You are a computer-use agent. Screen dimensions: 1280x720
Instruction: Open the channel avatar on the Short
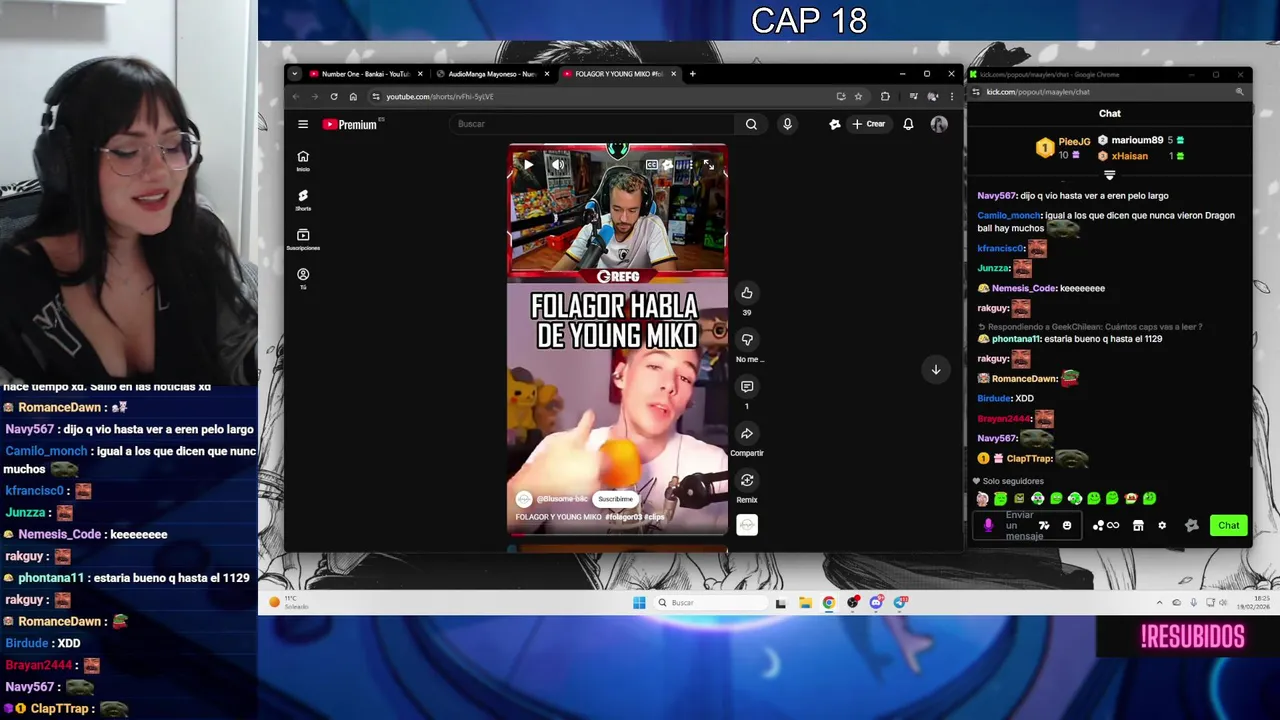pyautogui.click(x=524, y=499)
